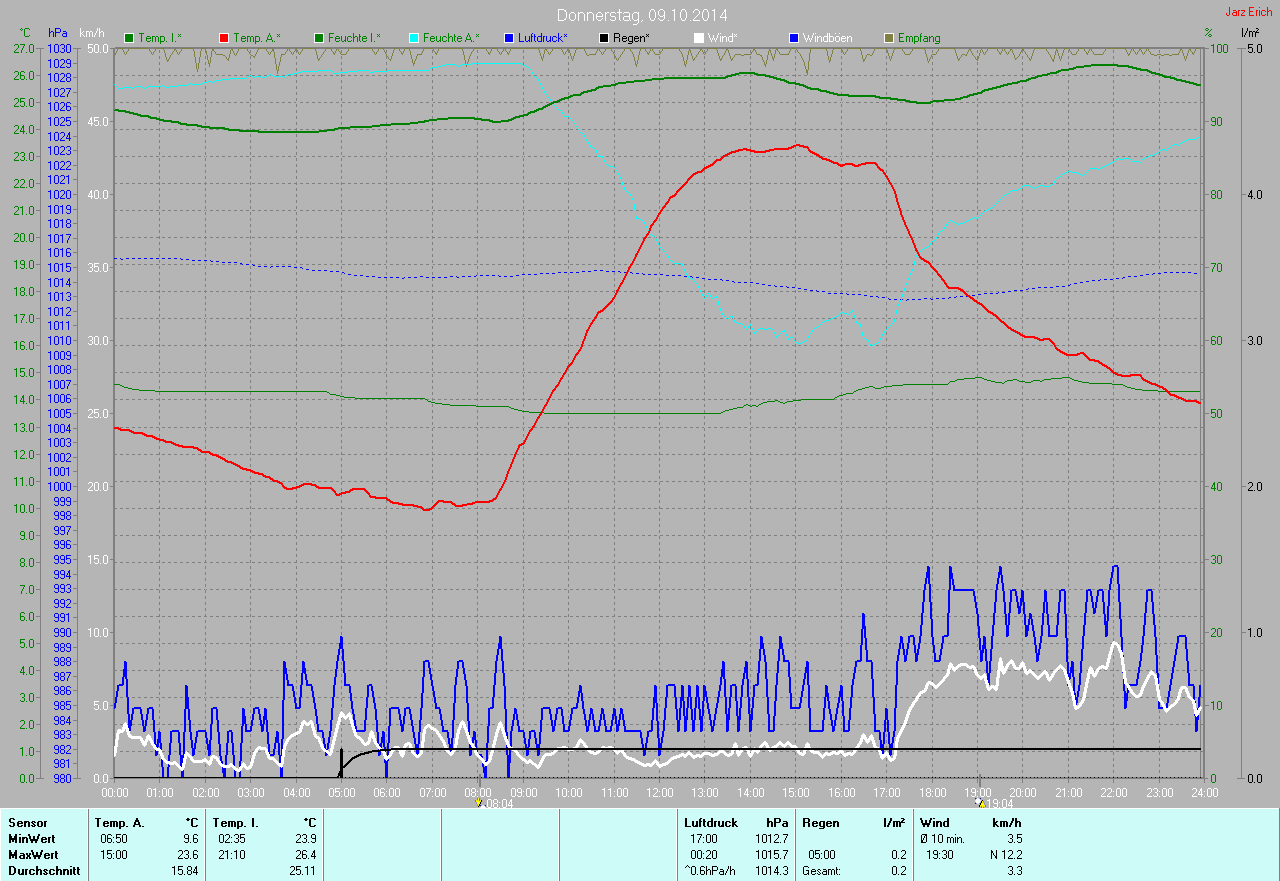Screen dimensions: 1280x881
Task: Click the sunset marker at 19:04
Action: tap(980, 802)
